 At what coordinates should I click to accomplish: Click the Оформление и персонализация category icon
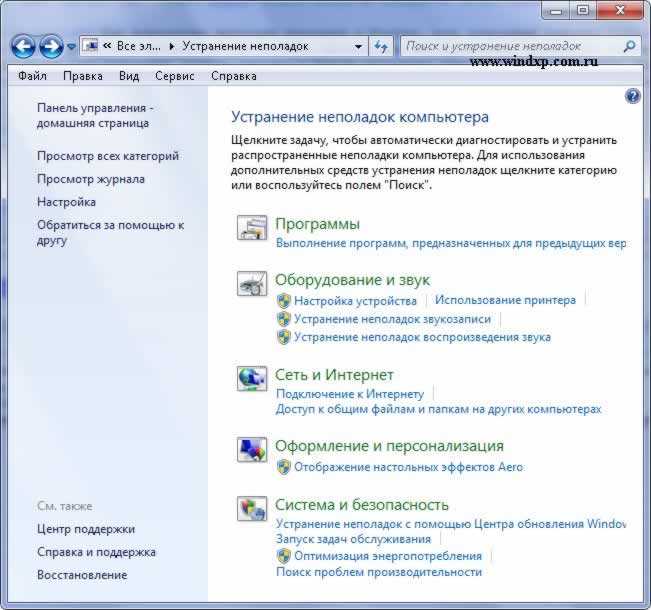click(252, 450)
